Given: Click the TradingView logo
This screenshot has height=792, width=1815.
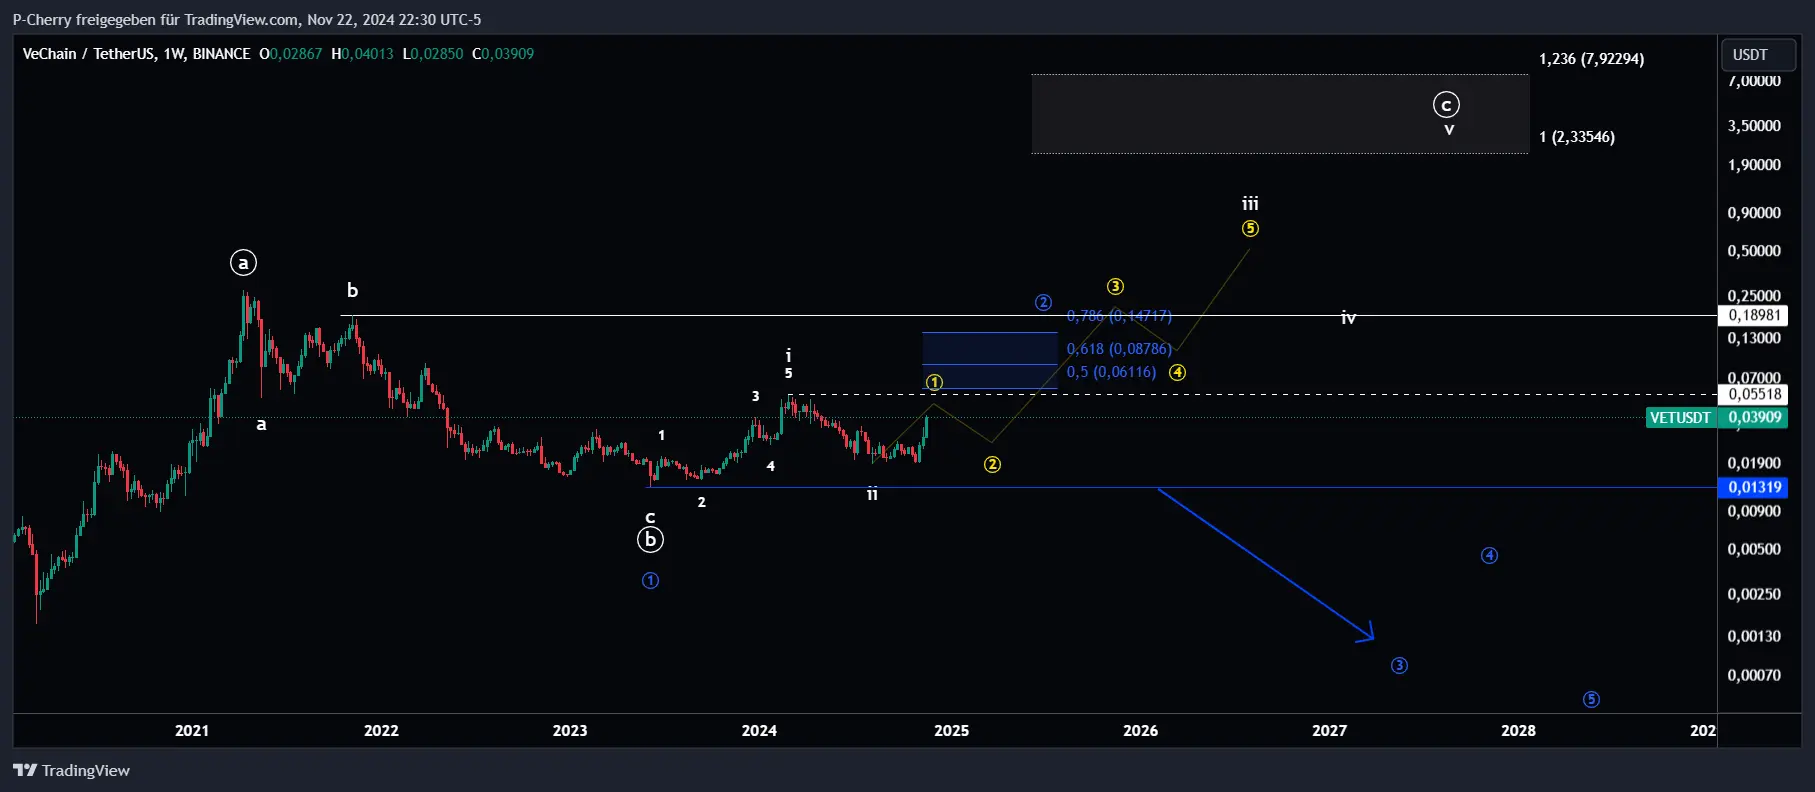Looking at the screenshot, I should 71,770.
